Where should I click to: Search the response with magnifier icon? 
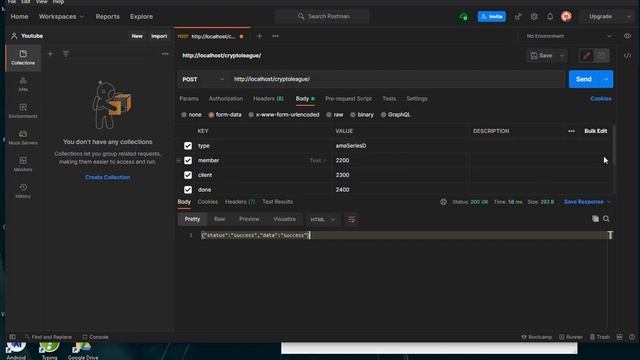(x=606, y=219)
